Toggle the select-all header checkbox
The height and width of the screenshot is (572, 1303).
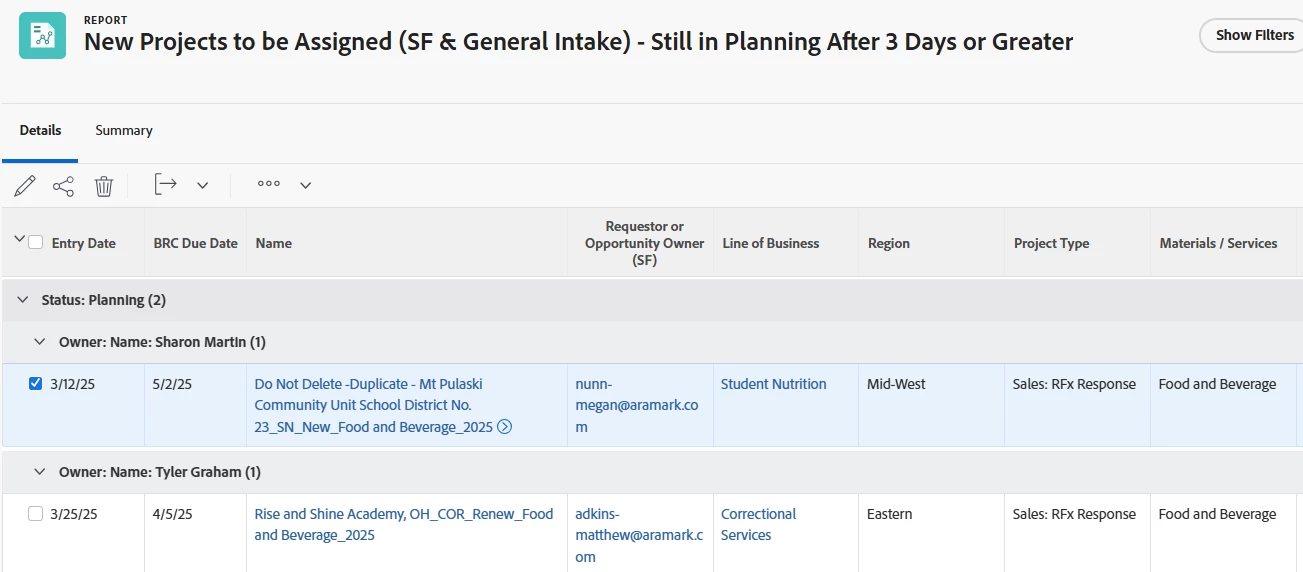click(x=36, y=242)
